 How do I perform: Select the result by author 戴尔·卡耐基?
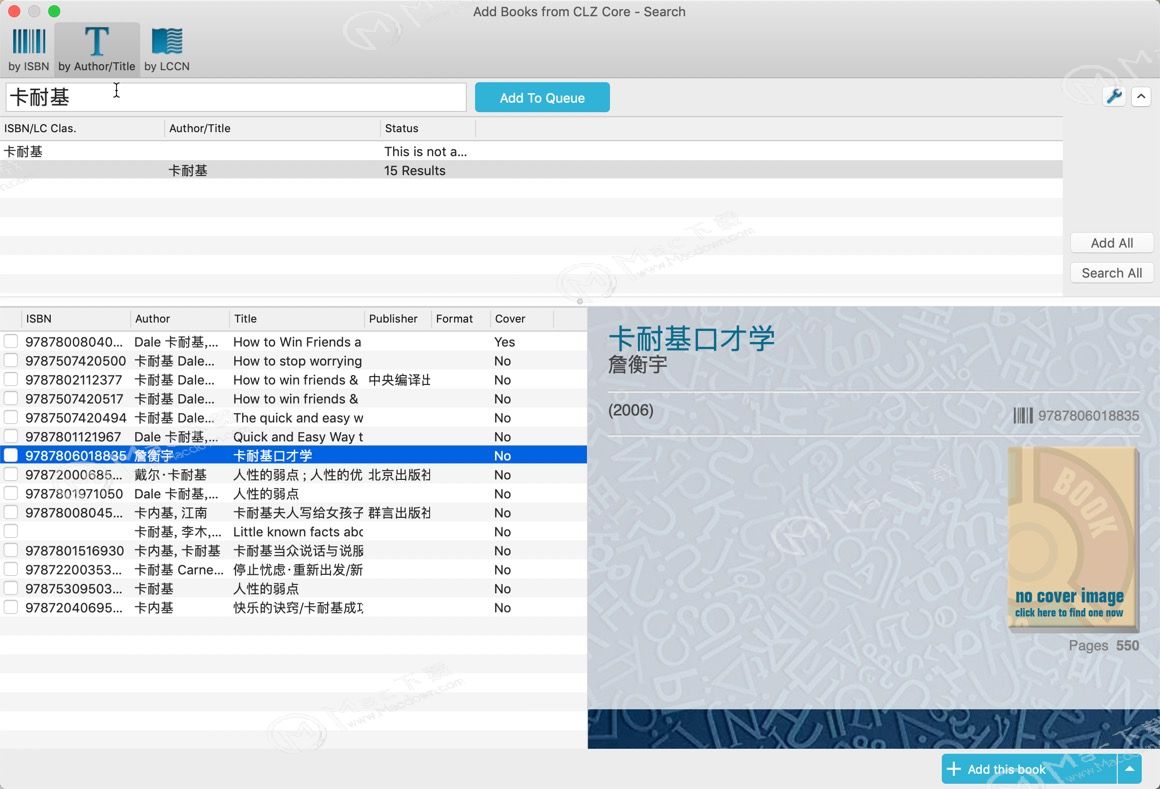pos(294,475)
